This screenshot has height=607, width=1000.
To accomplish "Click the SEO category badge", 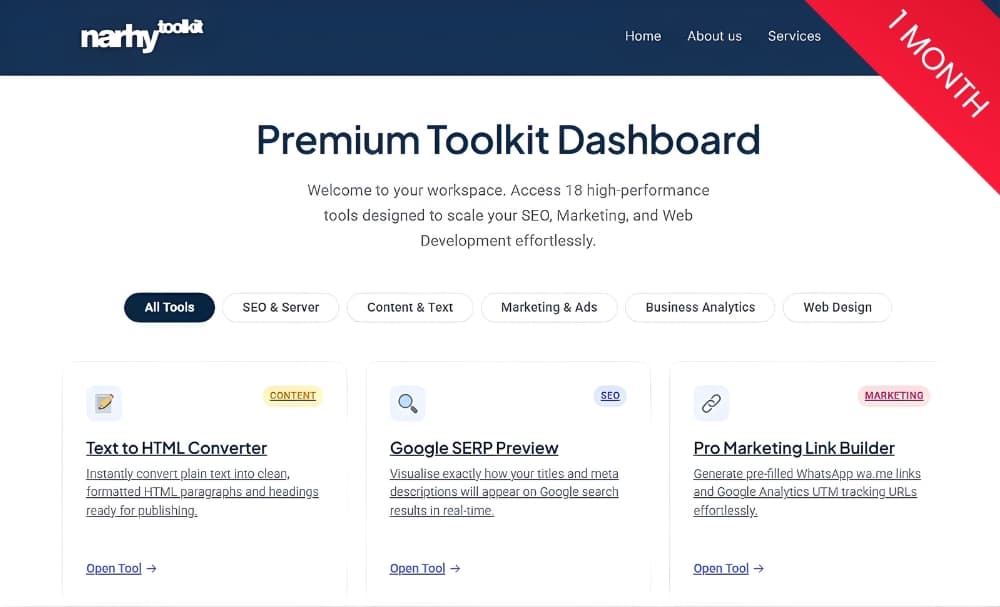I will (x=610, y=395).
